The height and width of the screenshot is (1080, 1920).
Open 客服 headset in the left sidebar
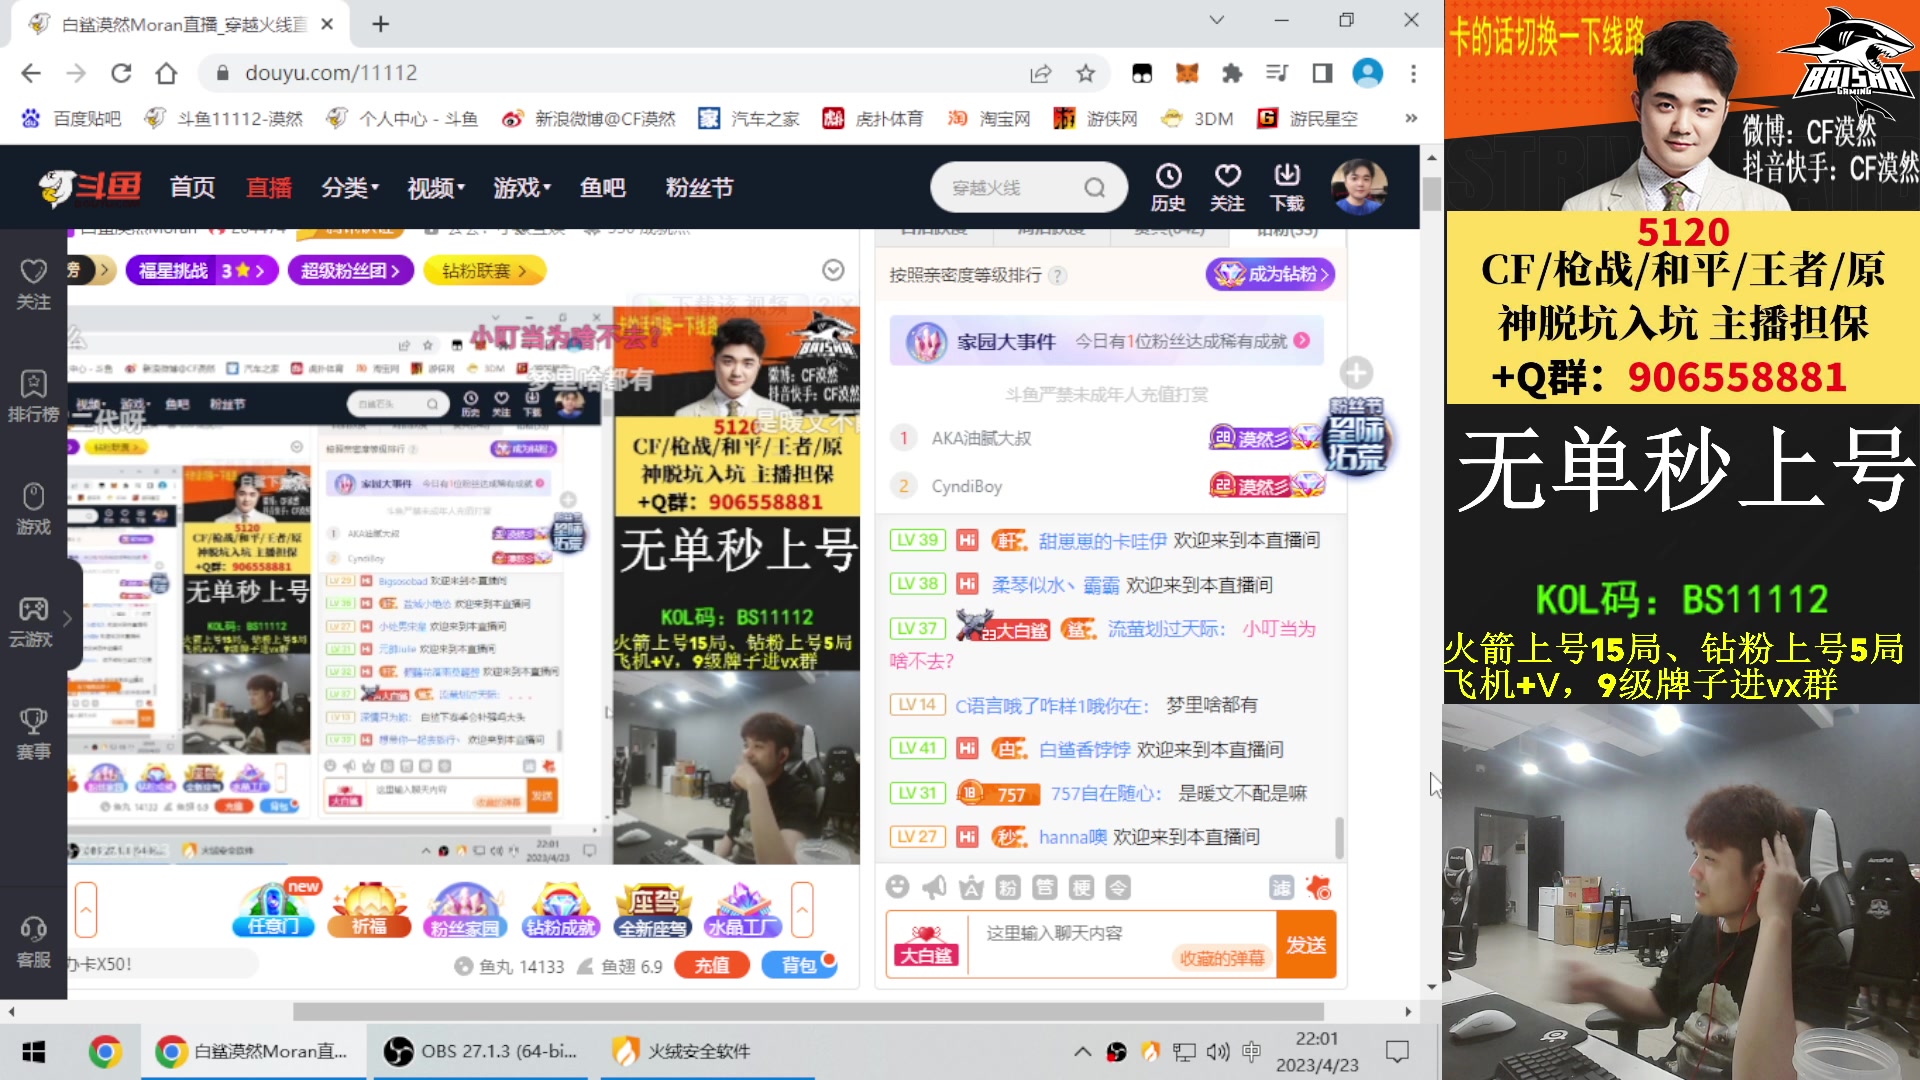tap(33, 942)
